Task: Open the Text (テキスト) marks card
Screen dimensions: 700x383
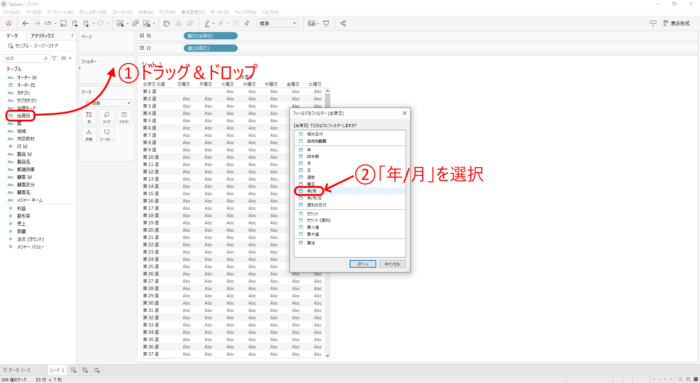Action: point(124,117)
